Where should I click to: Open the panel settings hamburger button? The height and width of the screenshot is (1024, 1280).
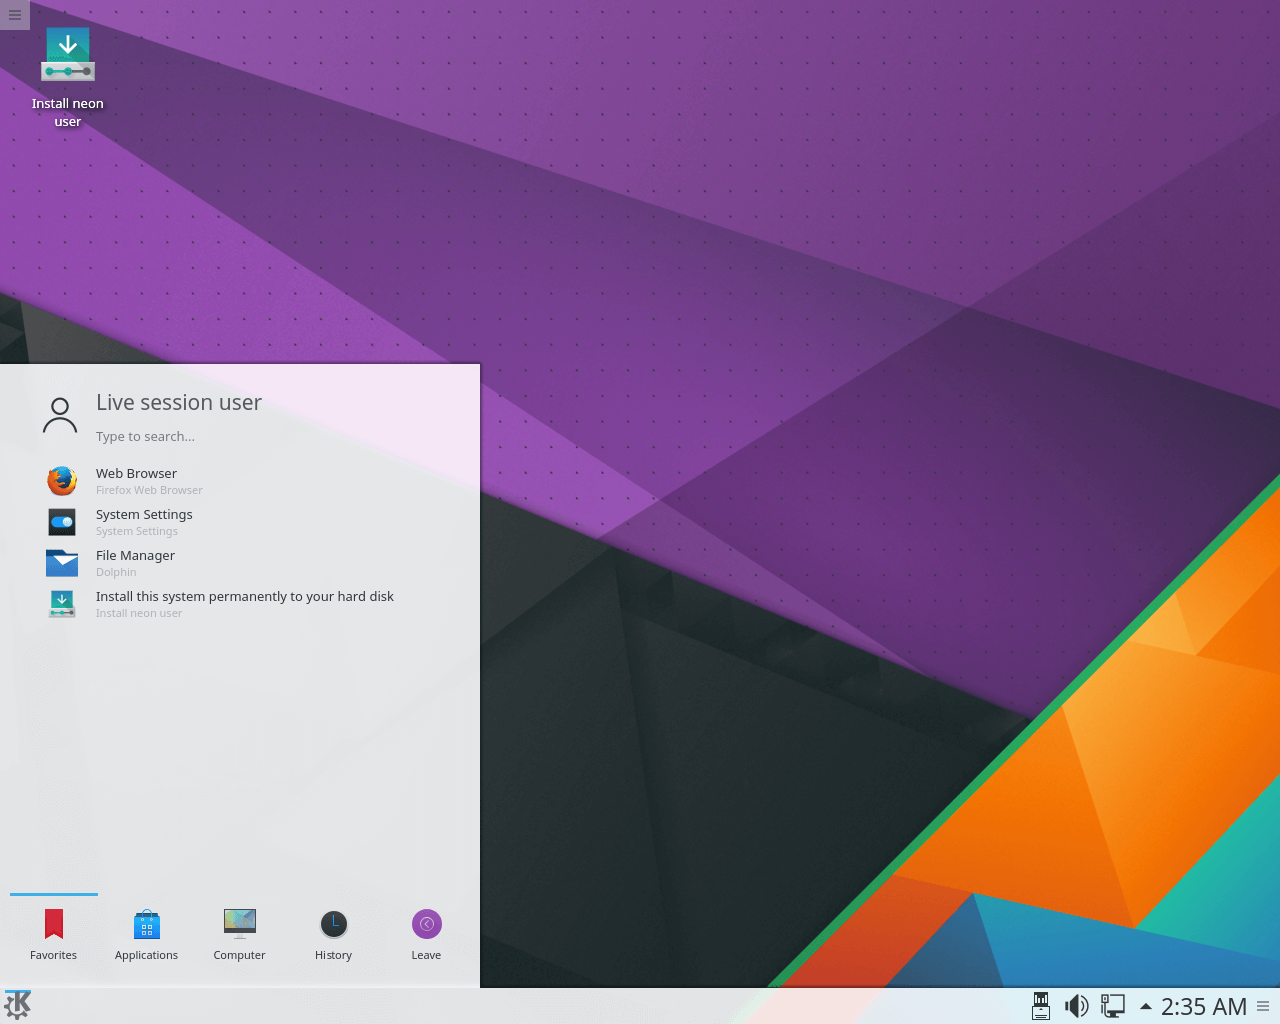[x=1263, y=1006]
